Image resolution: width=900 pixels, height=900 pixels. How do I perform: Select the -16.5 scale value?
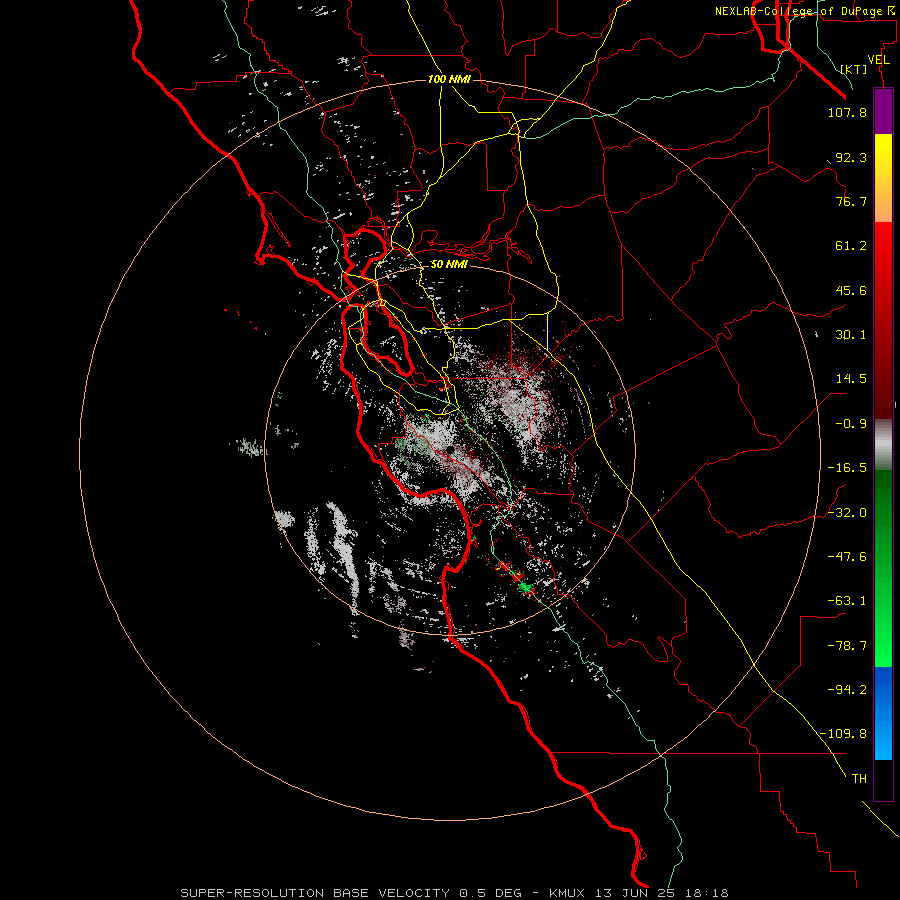click(x=847, y=468)
